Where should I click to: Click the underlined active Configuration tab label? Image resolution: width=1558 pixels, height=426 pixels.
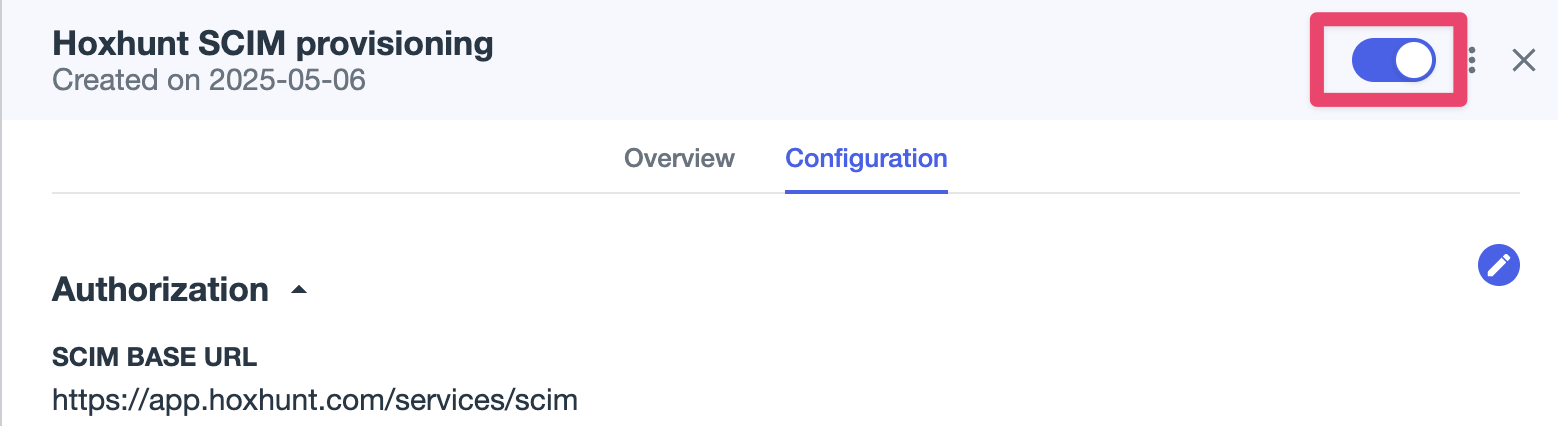point(866,158)
